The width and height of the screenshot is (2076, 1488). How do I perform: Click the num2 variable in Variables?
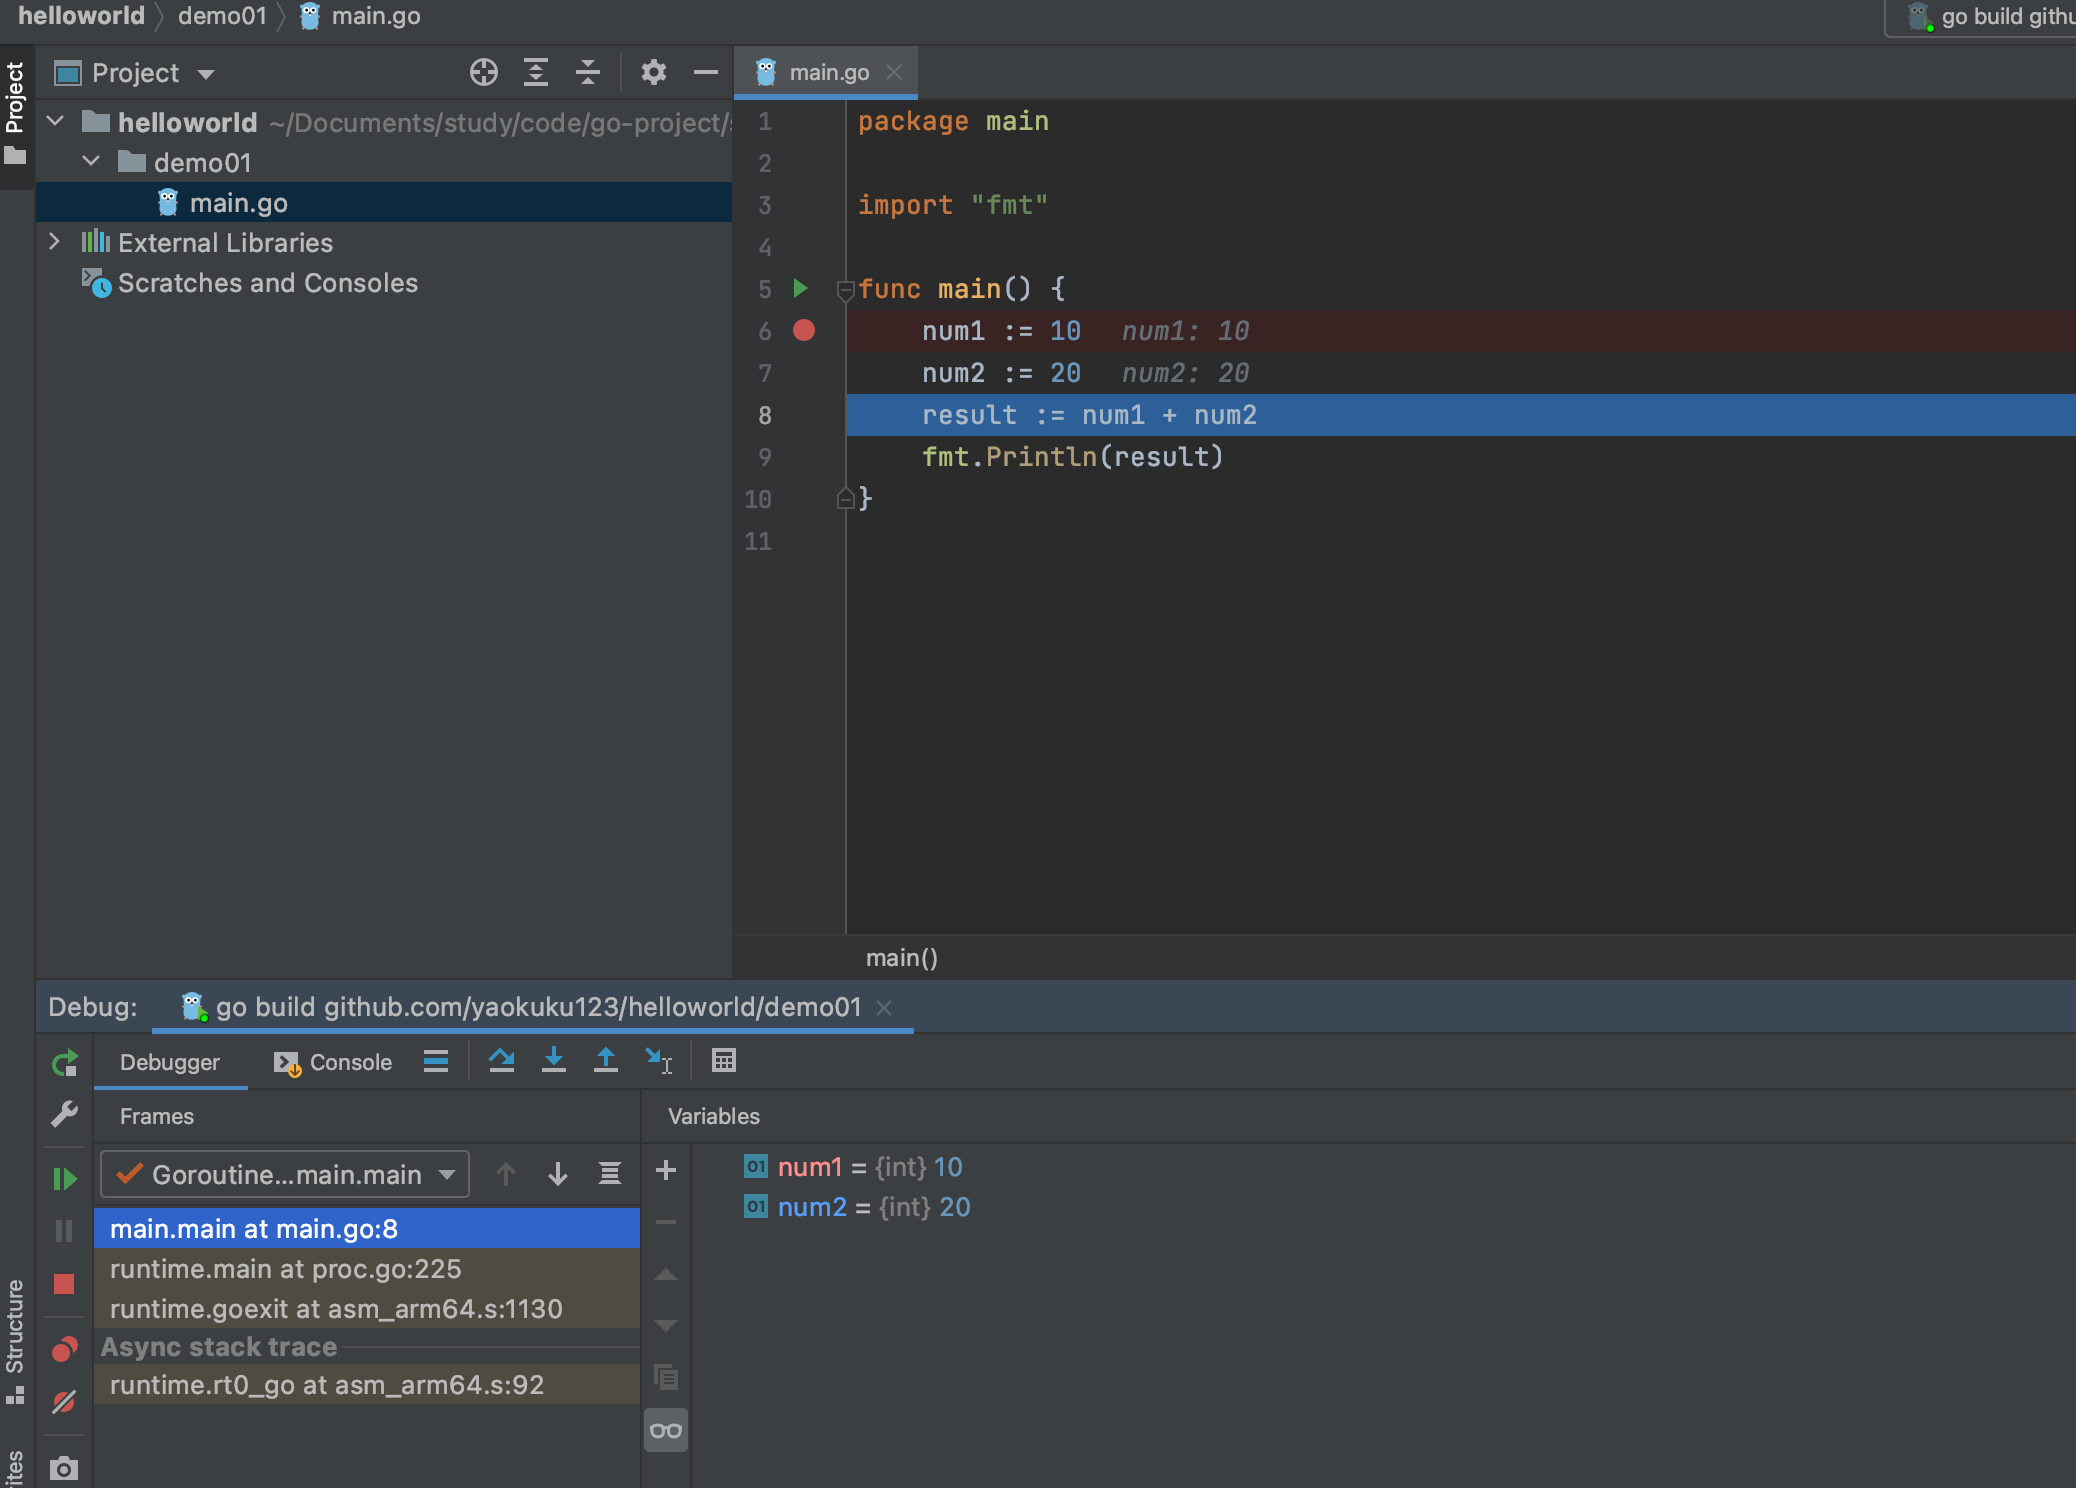[x=811, y=1207]
